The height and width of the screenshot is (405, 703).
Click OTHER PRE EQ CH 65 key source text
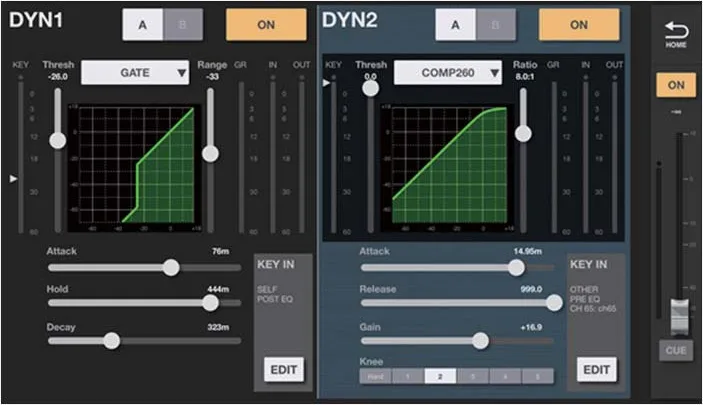pos(593,299)
